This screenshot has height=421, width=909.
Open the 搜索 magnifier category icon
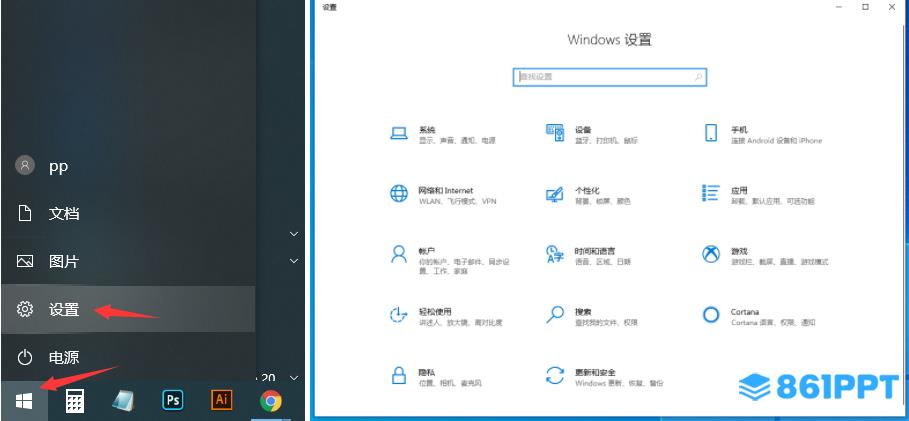555,314
